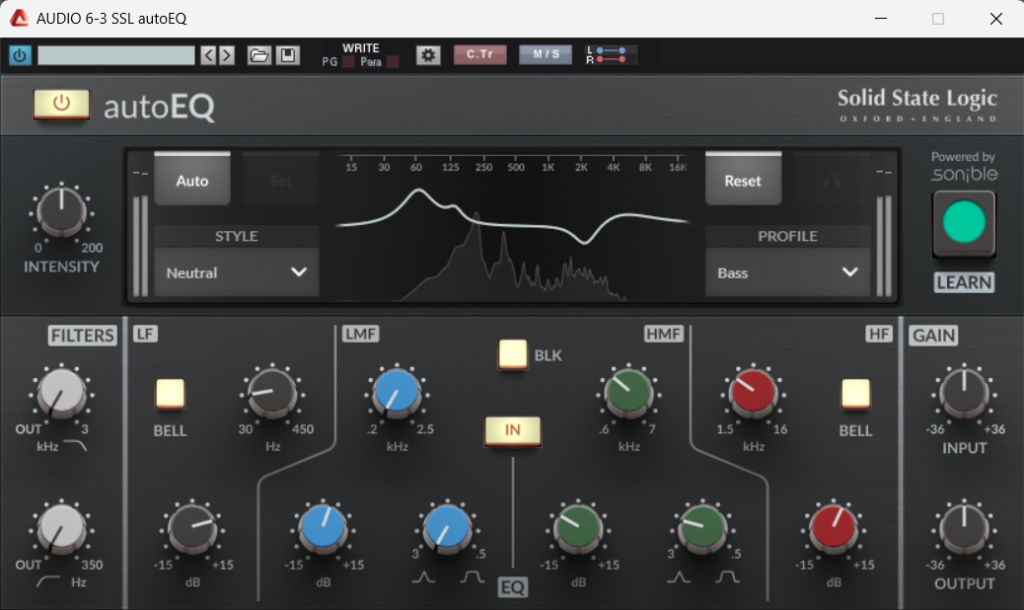The image size is (1024, 610).
Task: Open the load preset folder icon
Action: click(259, 55)
